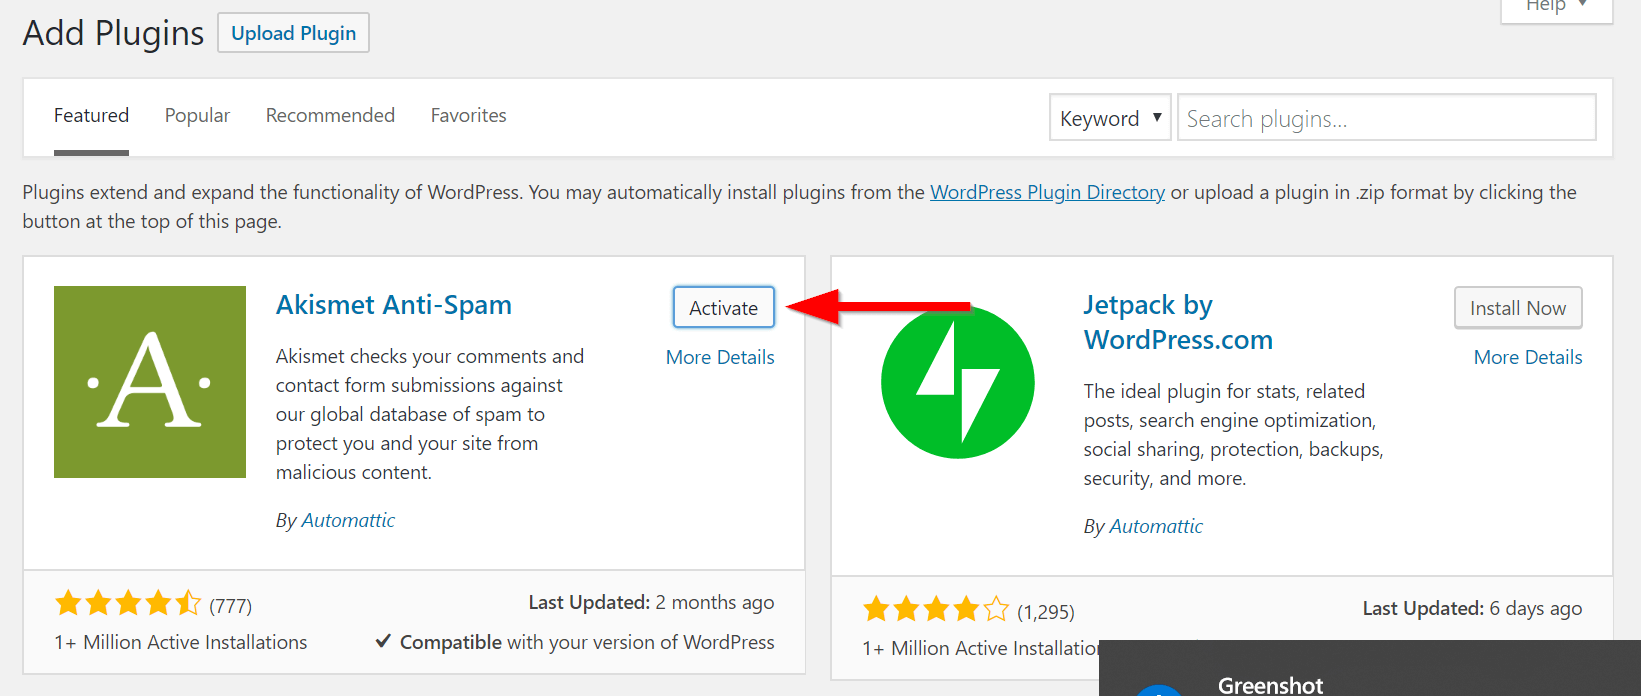Click 'Last Updated: 2 months ago' text
1641x696 pixels.
pos(651,602)
